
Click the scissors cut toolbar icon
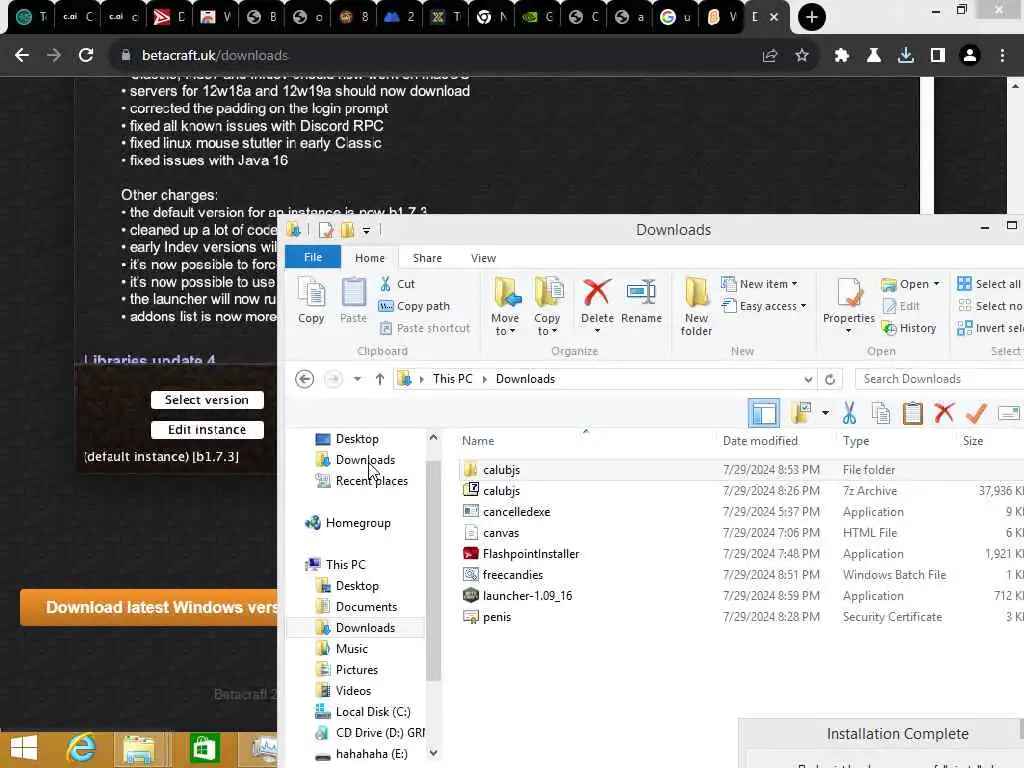click(849, 413)
